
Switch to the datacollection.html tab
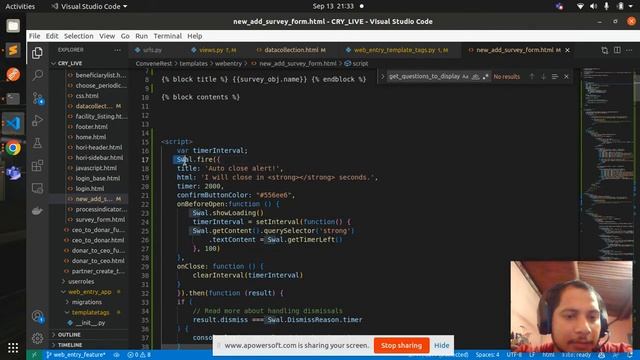(291, 50)
